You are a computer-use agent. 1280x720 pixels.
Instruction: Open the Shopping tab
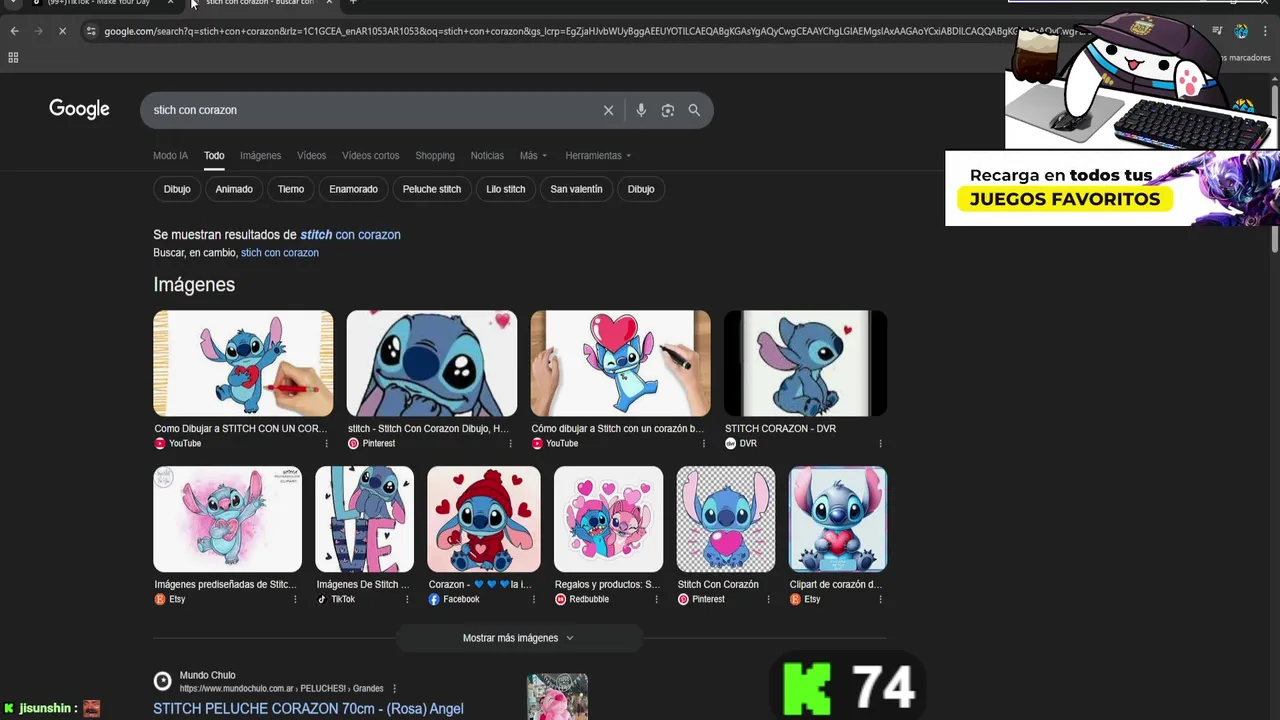(435, 155)
